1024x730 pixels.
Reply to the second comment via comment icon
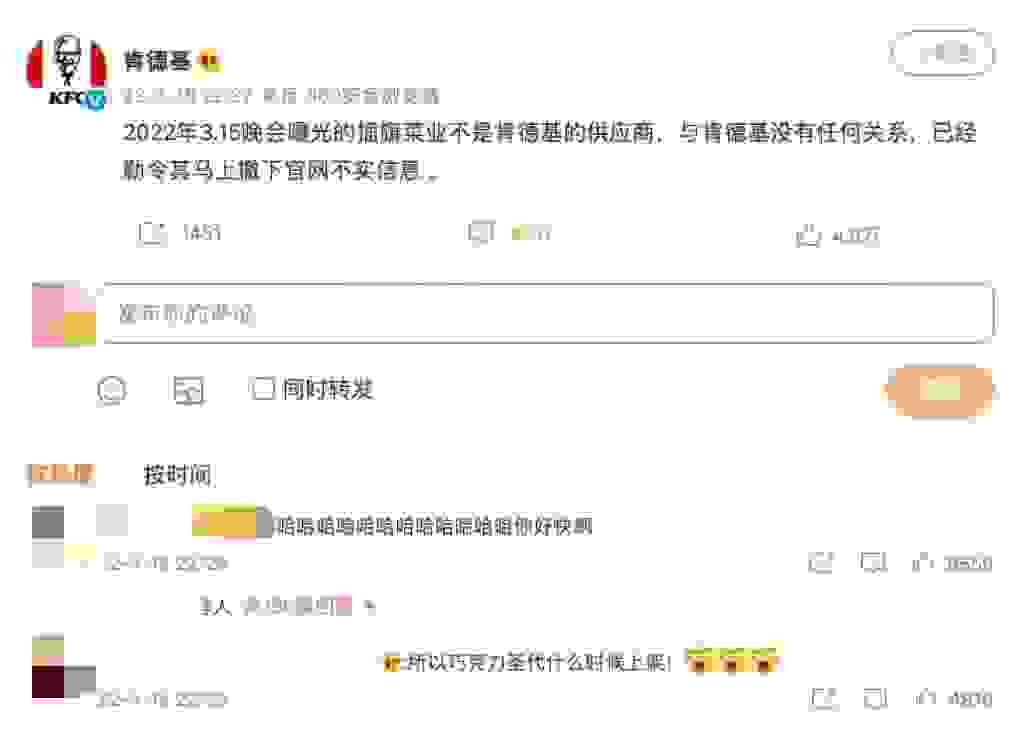pos(875,699)
